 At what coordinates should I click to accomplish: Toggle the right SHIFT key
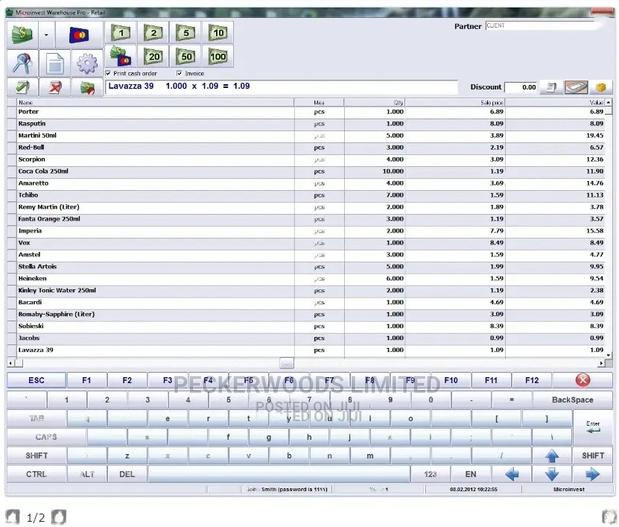pyautogui.click(x=593, y=456)
